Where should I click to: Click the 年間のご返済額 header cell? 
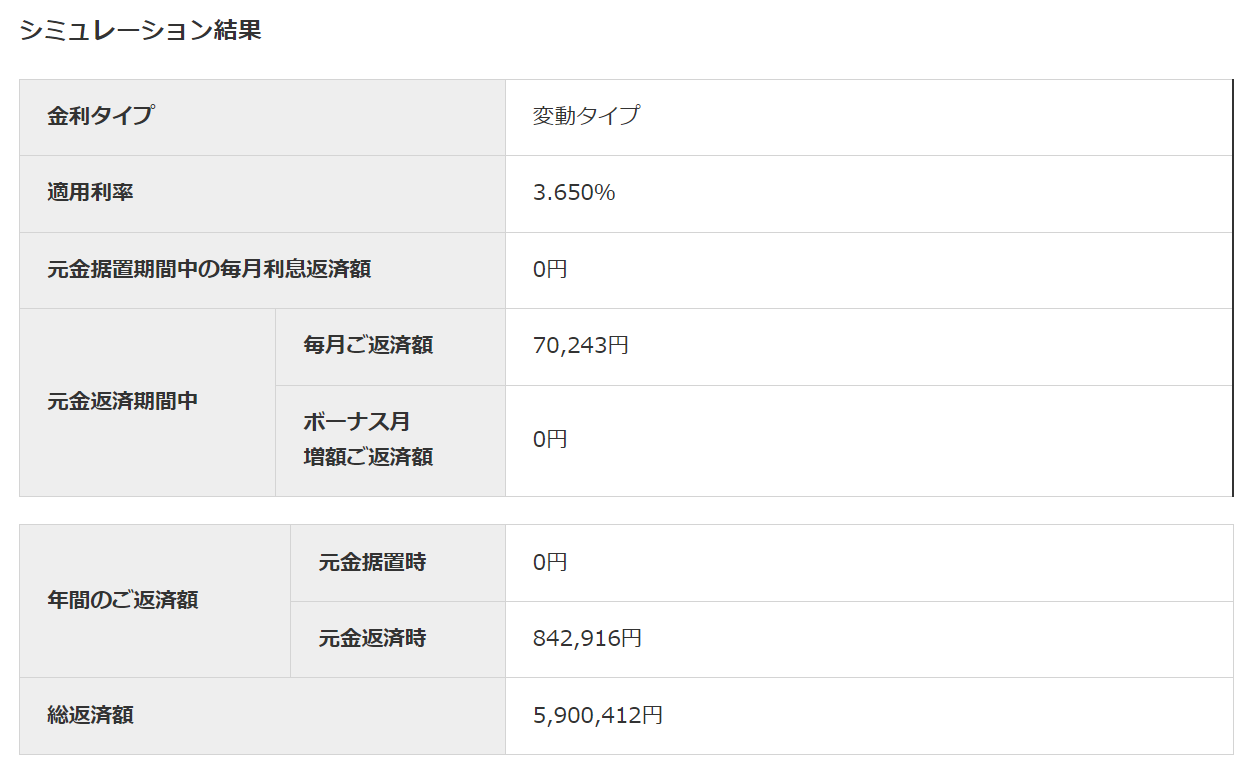coord(122,600)
